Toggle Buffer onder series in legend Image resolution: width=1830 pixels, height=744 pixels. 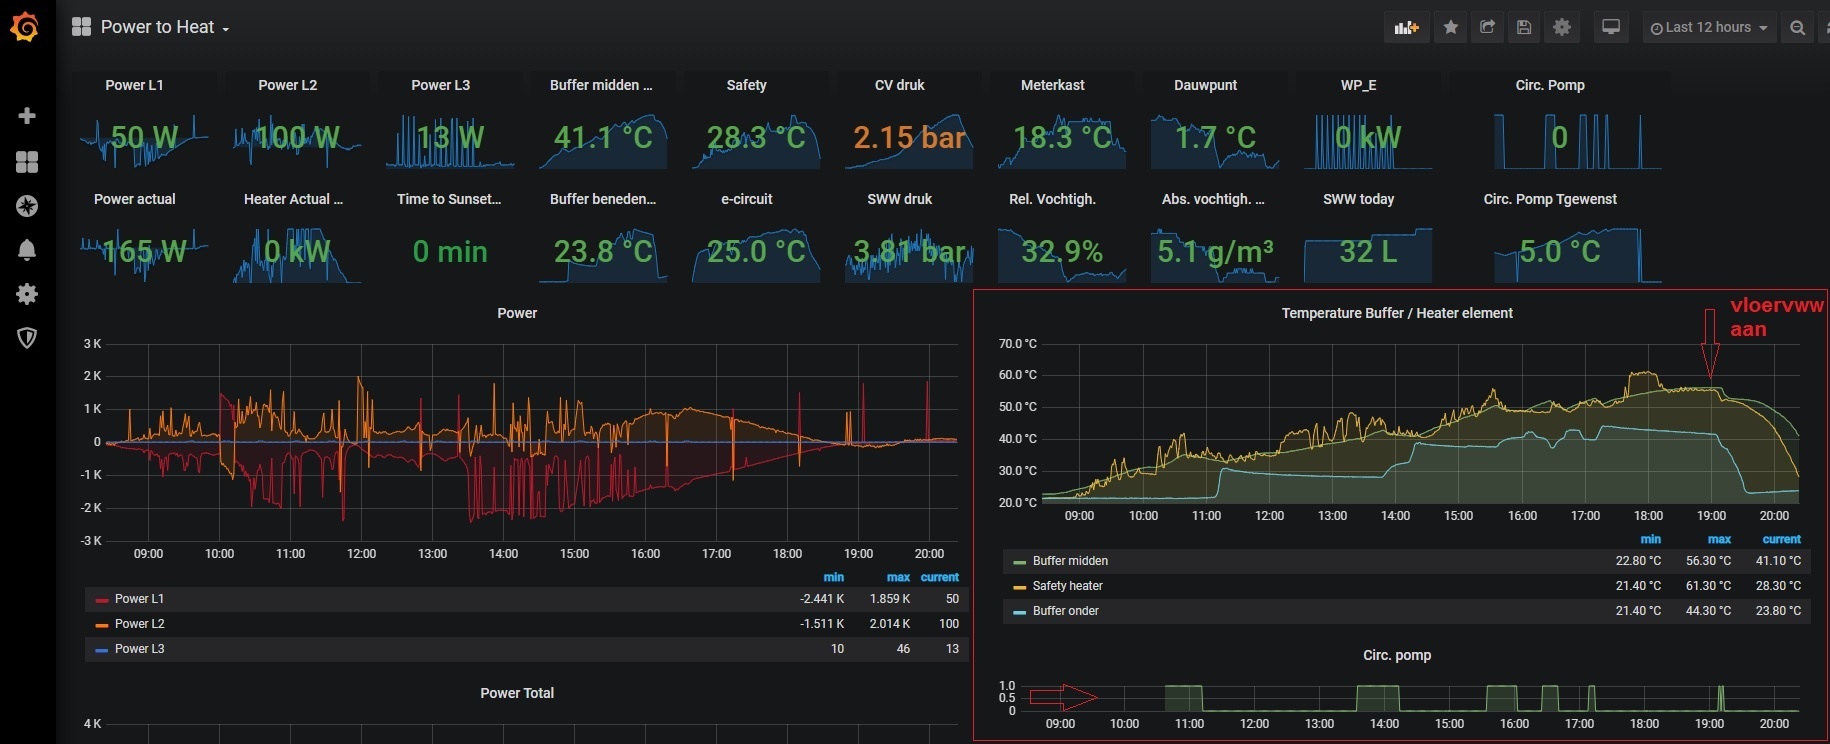click(1065, 611)
